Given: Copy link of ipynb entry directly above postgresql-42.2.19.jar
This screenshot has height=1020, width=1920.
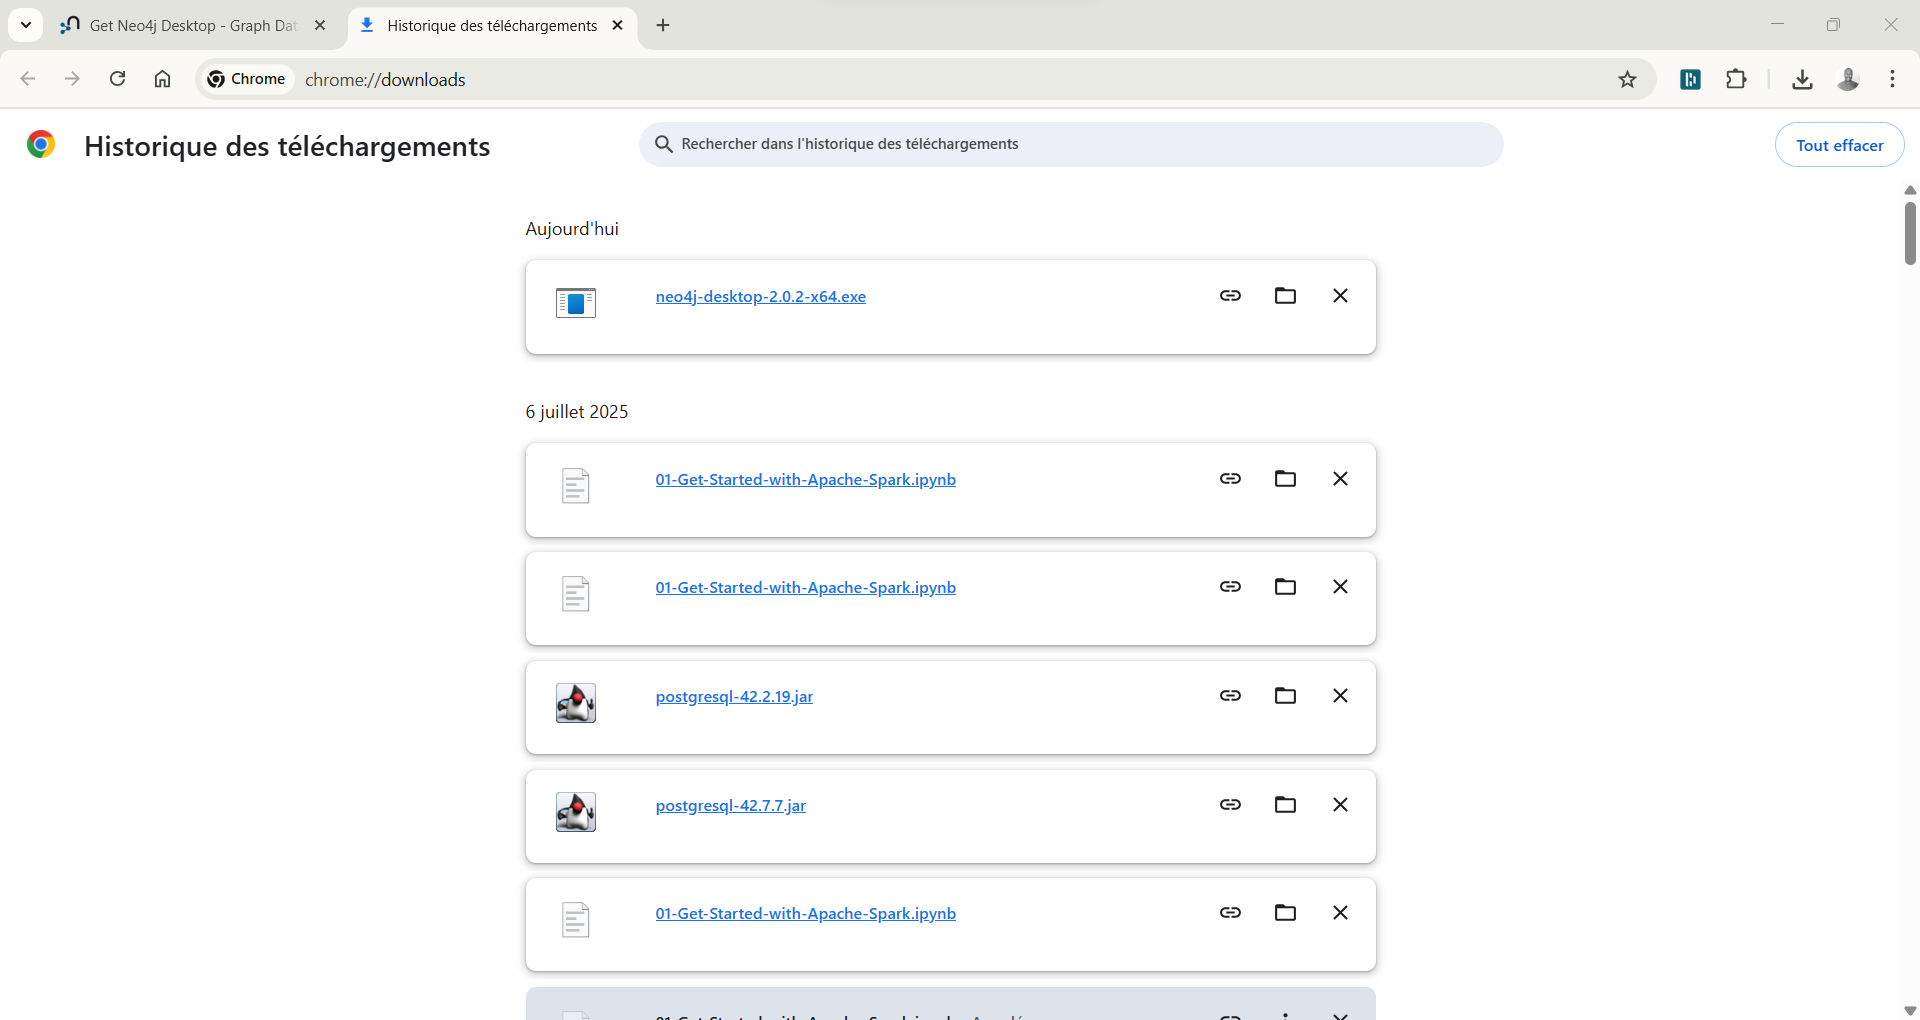Looking at the screenshot, I should click(1230, 586).
